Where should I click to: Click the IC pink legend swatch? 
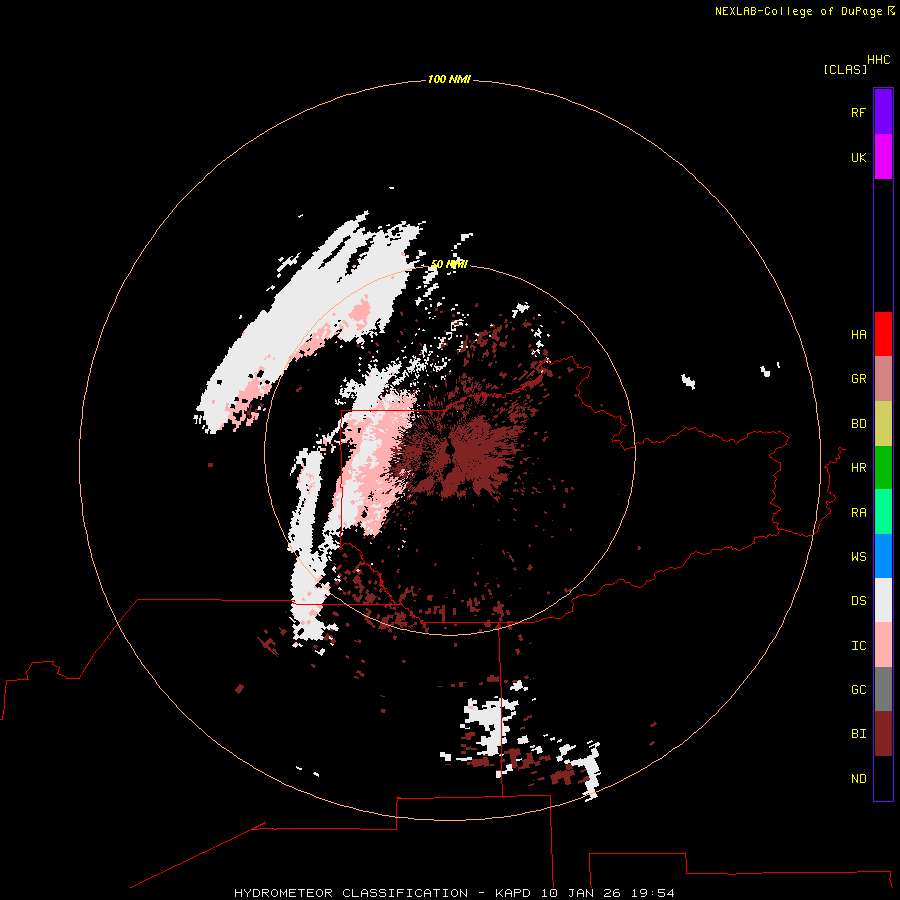pos(883,645)
